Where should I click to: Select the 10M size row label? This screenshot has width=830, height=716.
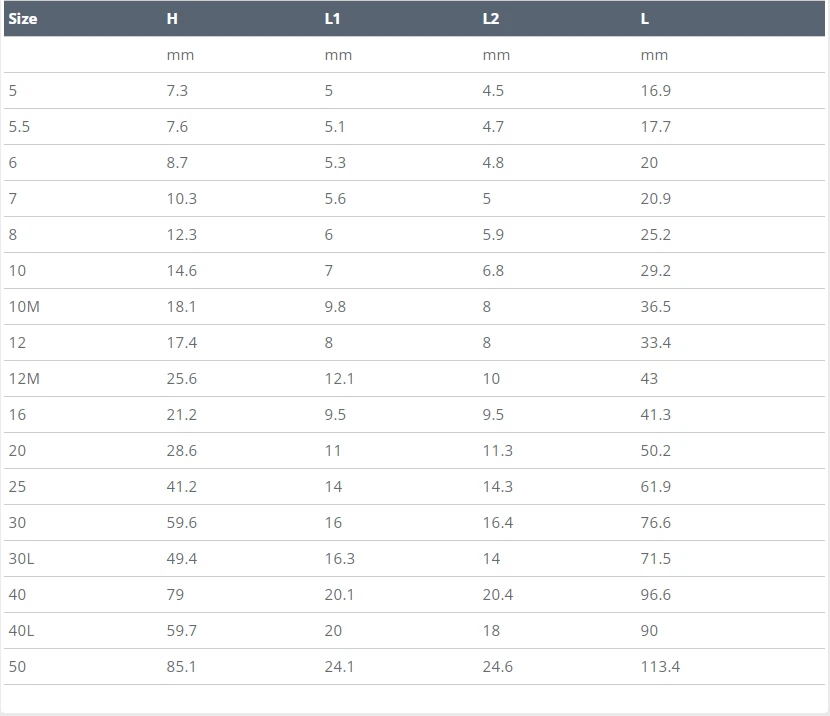pyautogui.click(x=24, y=307)
